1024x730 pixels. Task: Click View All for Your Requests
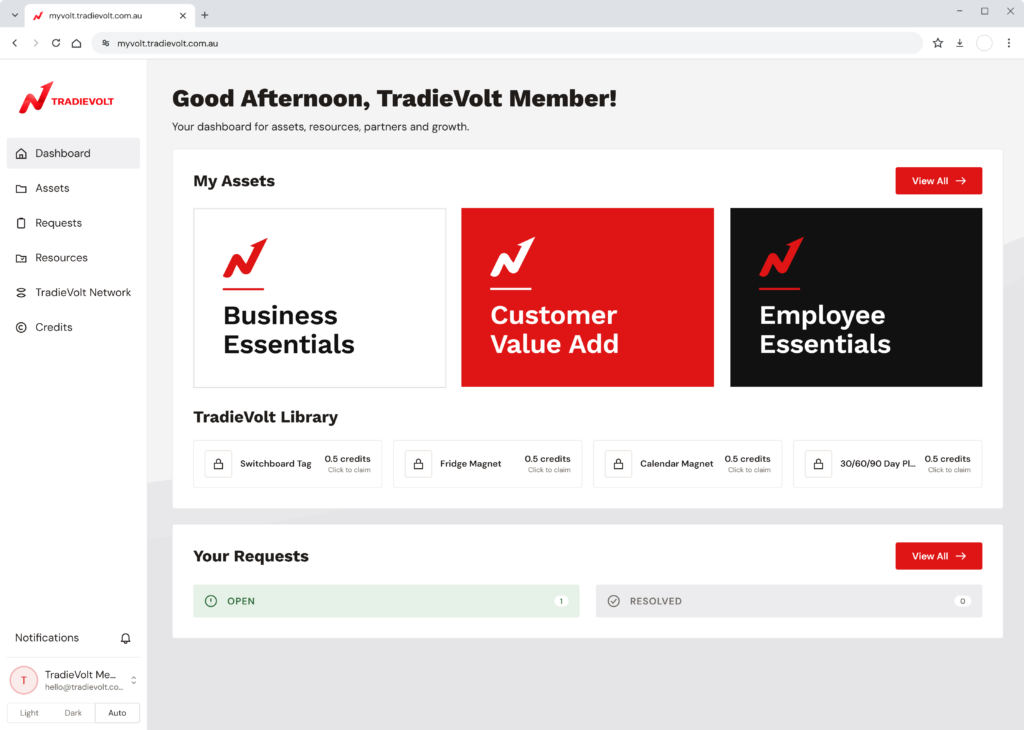point(938,556)
